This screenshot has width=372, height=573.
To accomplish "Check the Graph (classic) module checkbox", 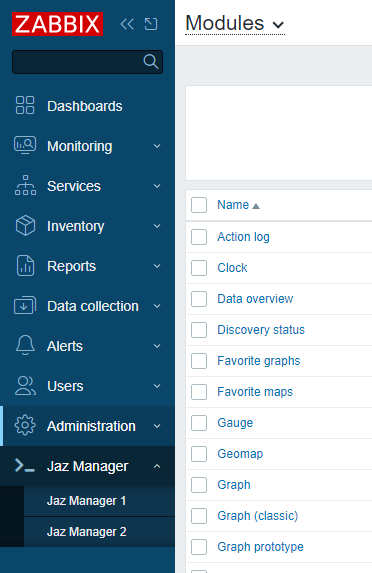I will 199,516.
